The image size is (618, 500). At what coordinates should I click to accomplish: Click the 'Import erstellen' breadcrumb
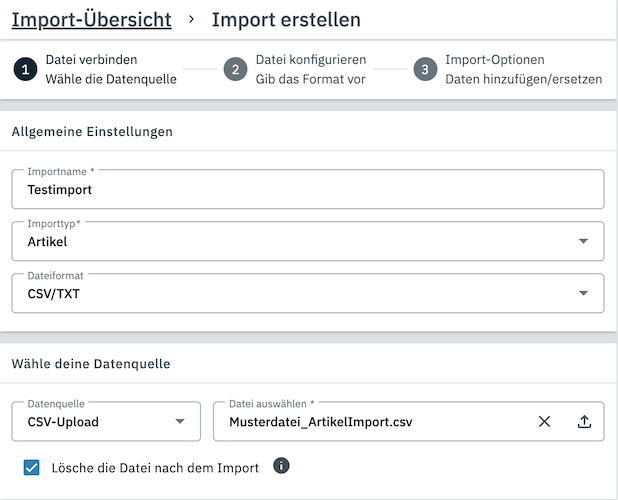point(286,20)
